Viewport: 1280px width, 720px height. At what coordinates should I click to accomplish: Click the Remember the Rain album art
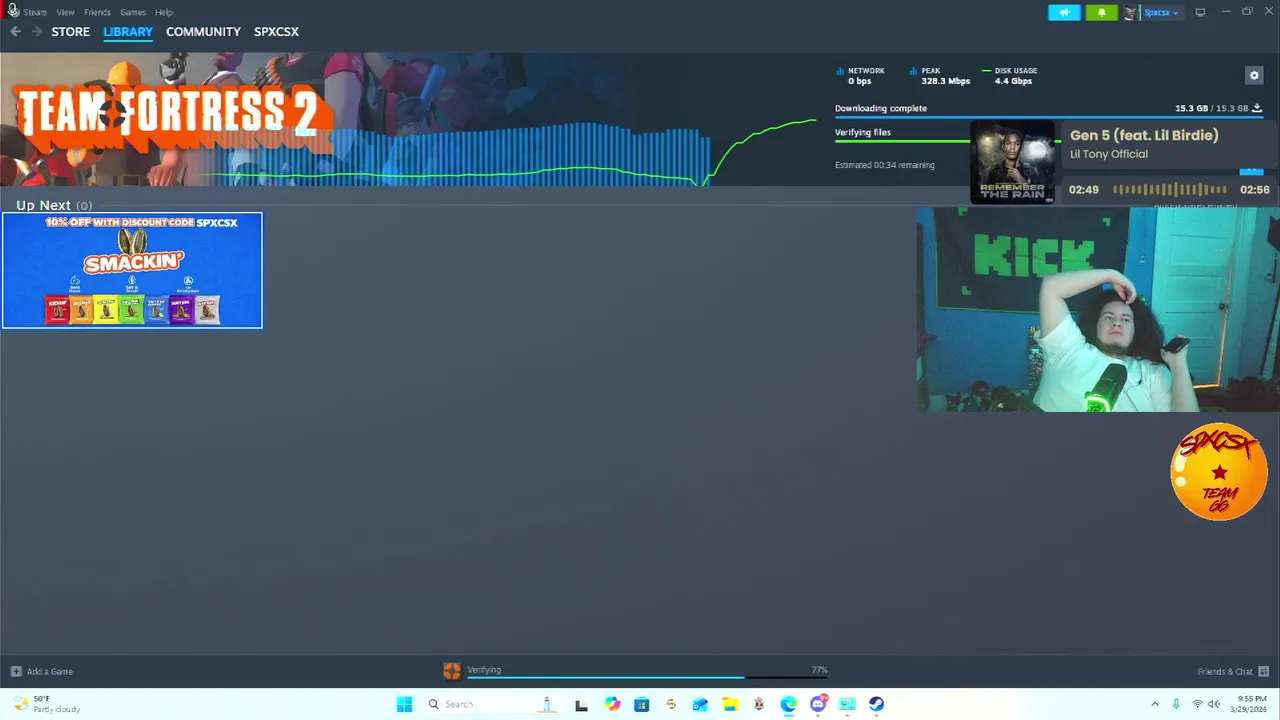pyautogui.click(x=1013, y=162)
